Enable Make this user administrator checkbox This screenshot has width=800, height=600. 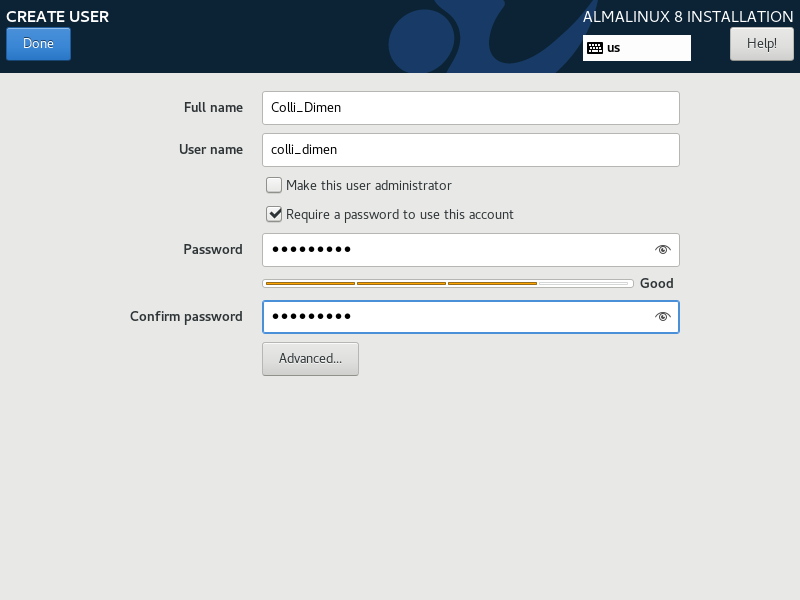[274, 185]
